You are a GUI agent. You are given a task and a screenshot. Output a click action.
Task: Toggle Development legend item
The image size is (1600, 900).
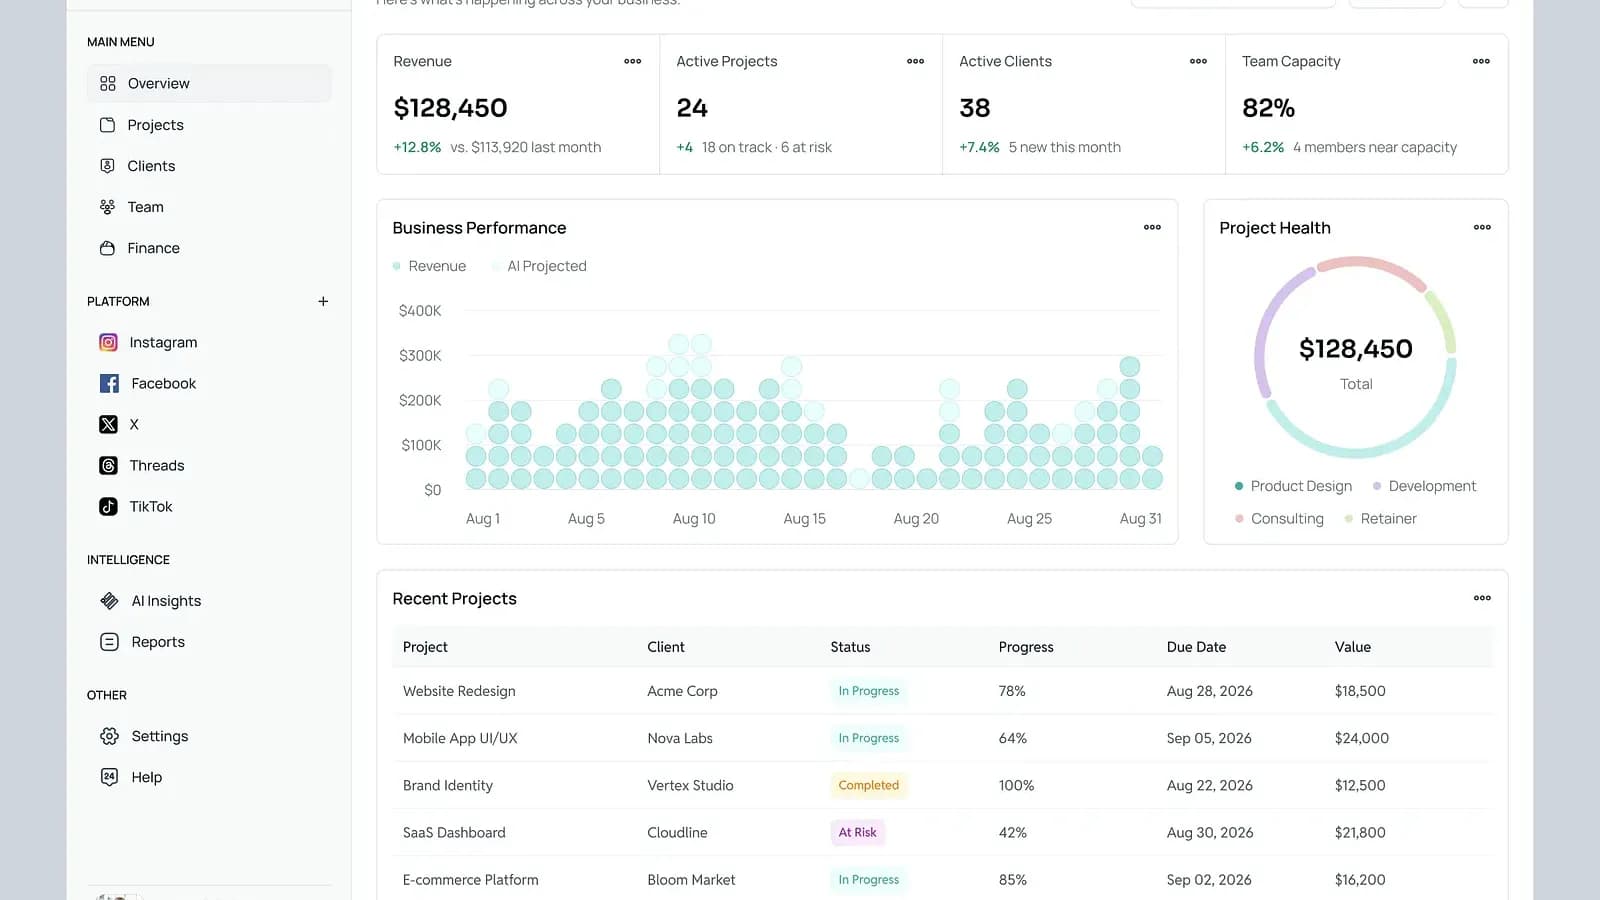pyautogui.click(x=1424, y=486)
